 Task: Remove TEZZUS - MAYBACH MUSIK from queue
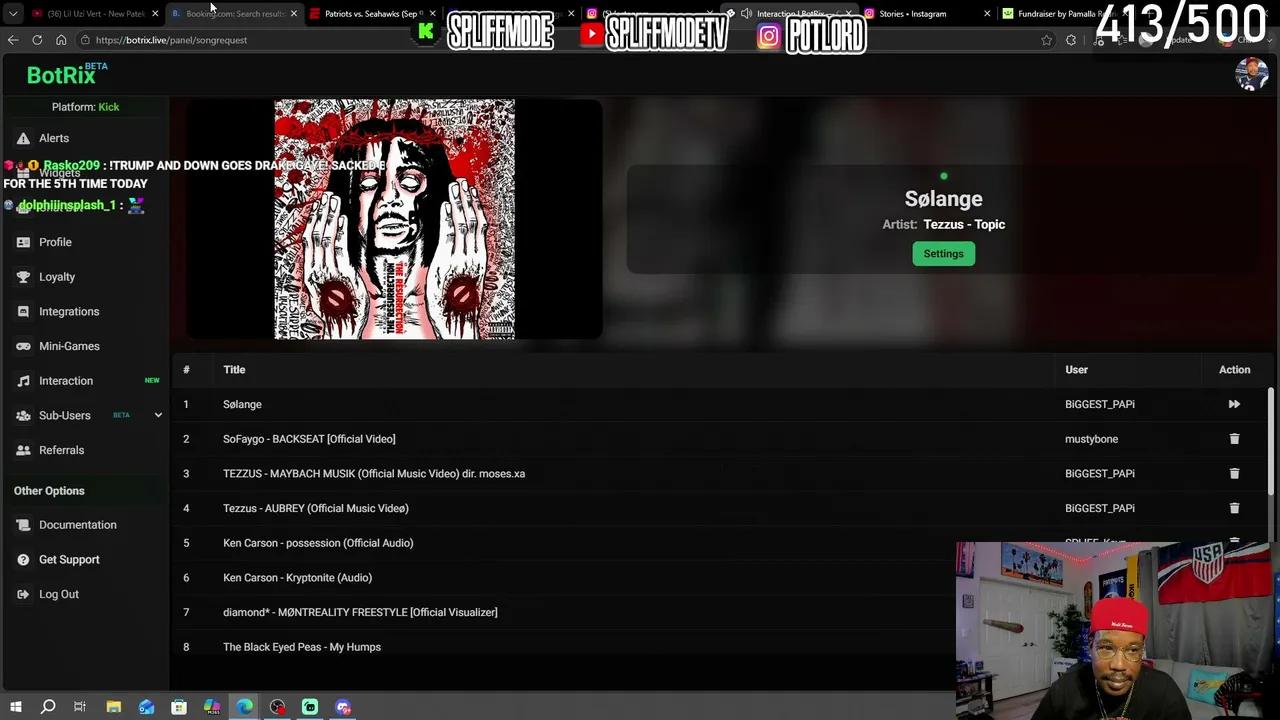click(x=1234, y=474)
